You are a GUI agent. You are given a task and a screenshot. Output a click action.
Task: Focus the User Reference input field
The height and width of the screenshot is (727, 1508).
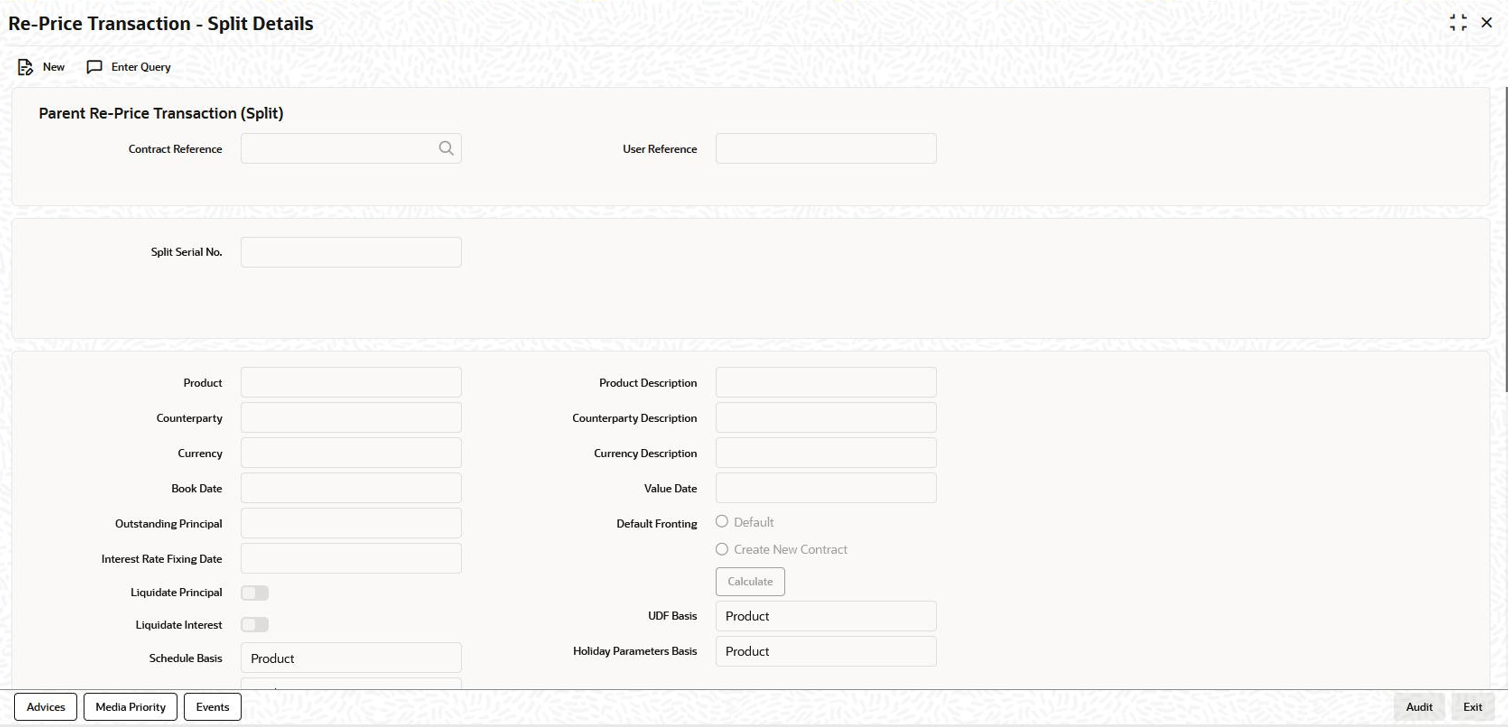tap(826, 149)
